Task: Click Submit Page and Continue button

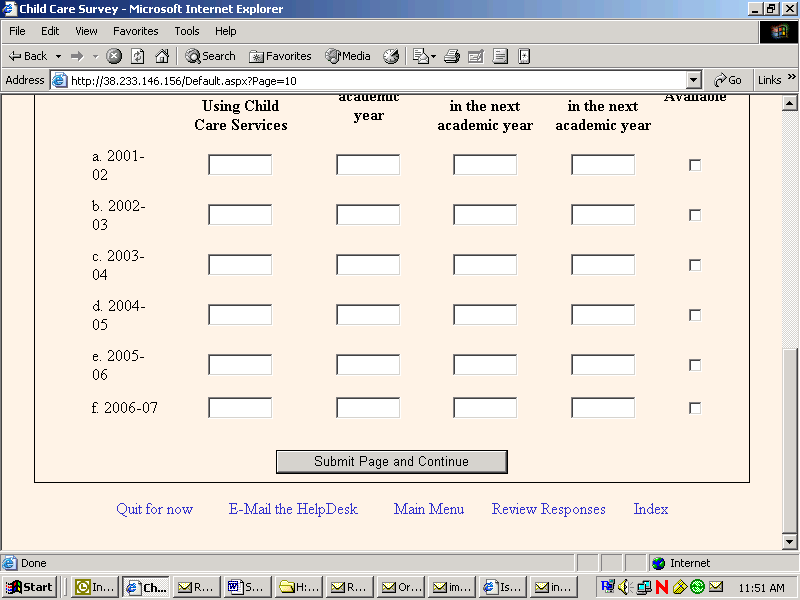Action: 391,462
